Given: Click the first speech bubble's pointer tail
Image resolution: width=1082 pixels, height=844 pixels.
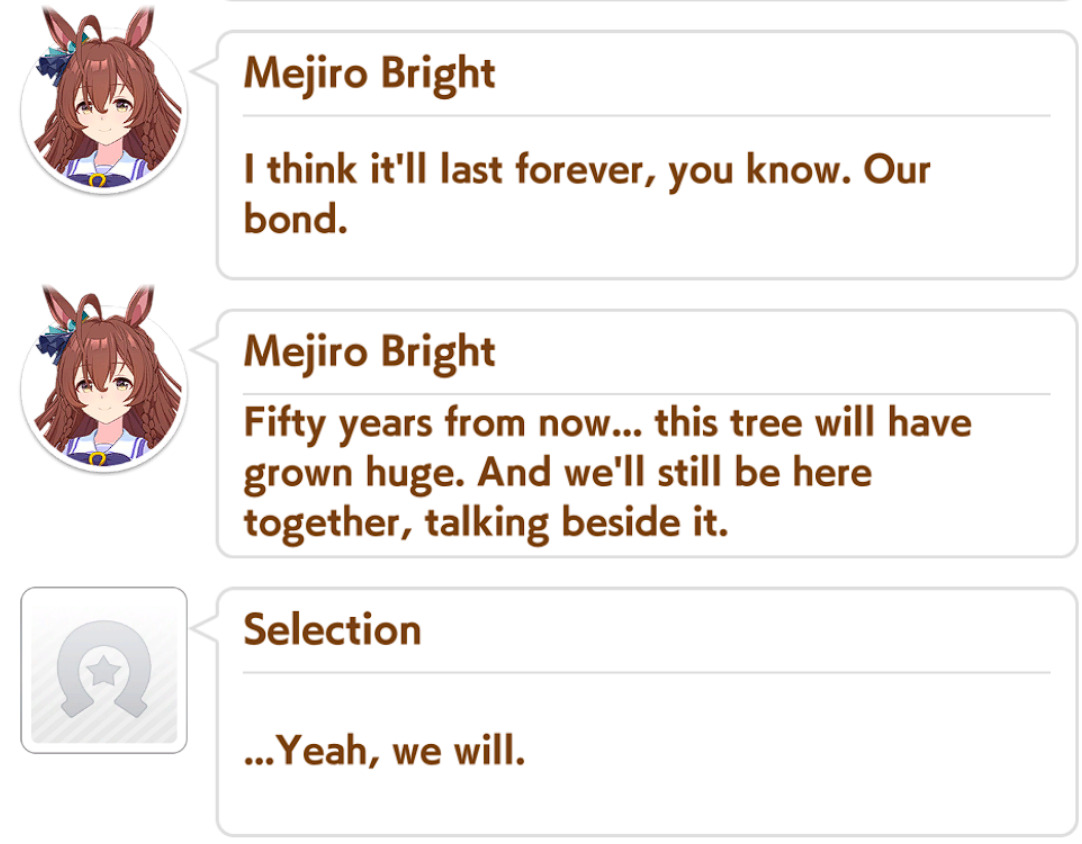Looking at the screenshot, I should tap(205, 70).
